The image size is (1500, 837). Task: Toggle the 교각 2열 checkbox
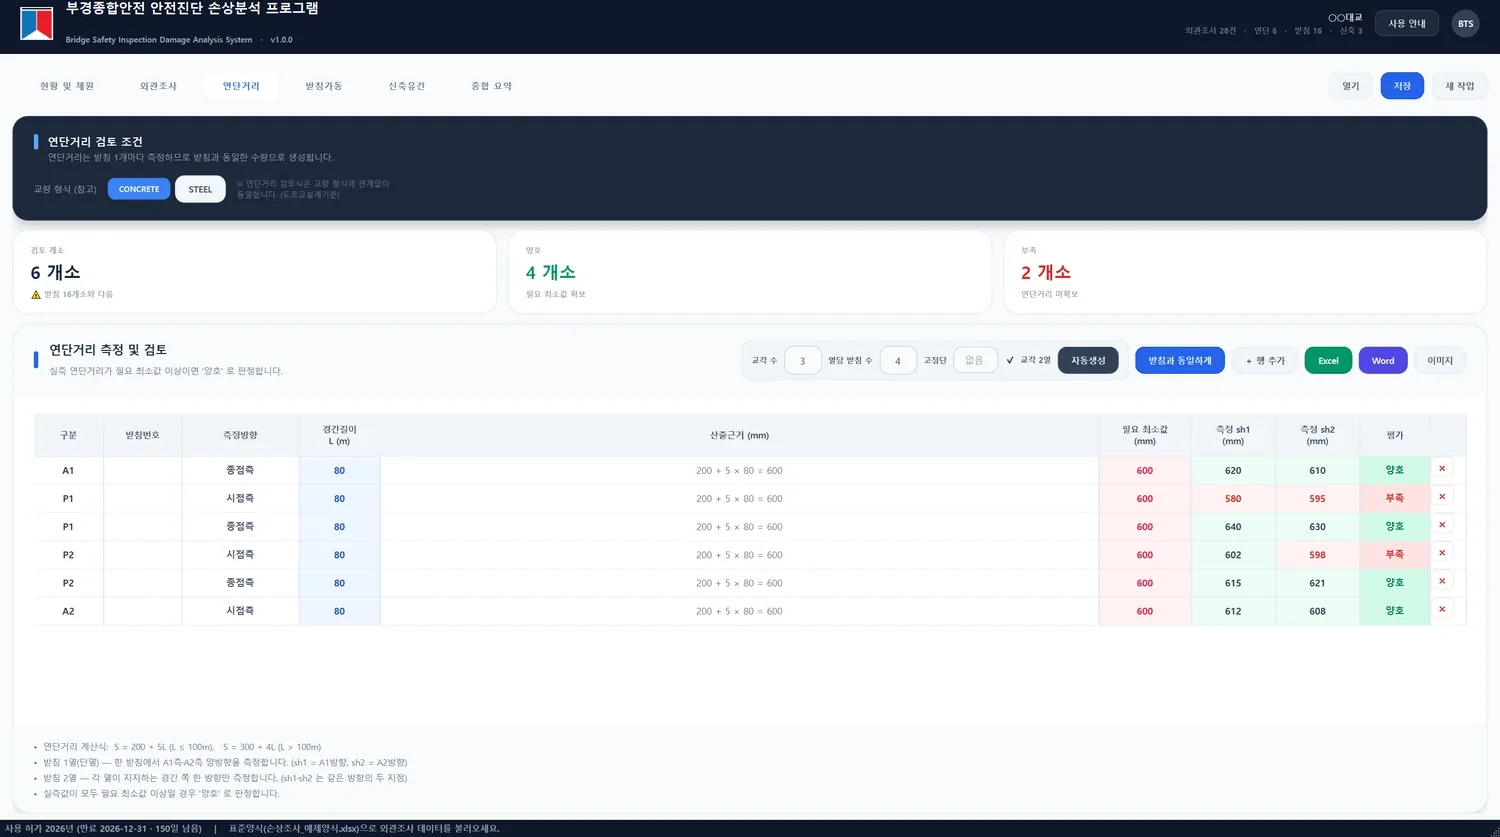(x=1010, y=360)
